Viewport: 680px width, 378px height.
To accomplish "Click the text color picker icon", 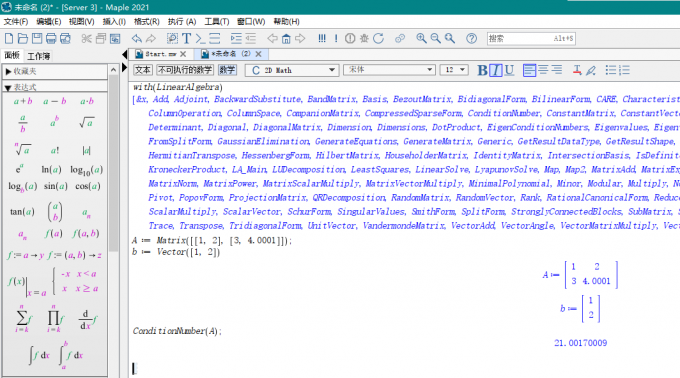I will (x=577, y=70).
